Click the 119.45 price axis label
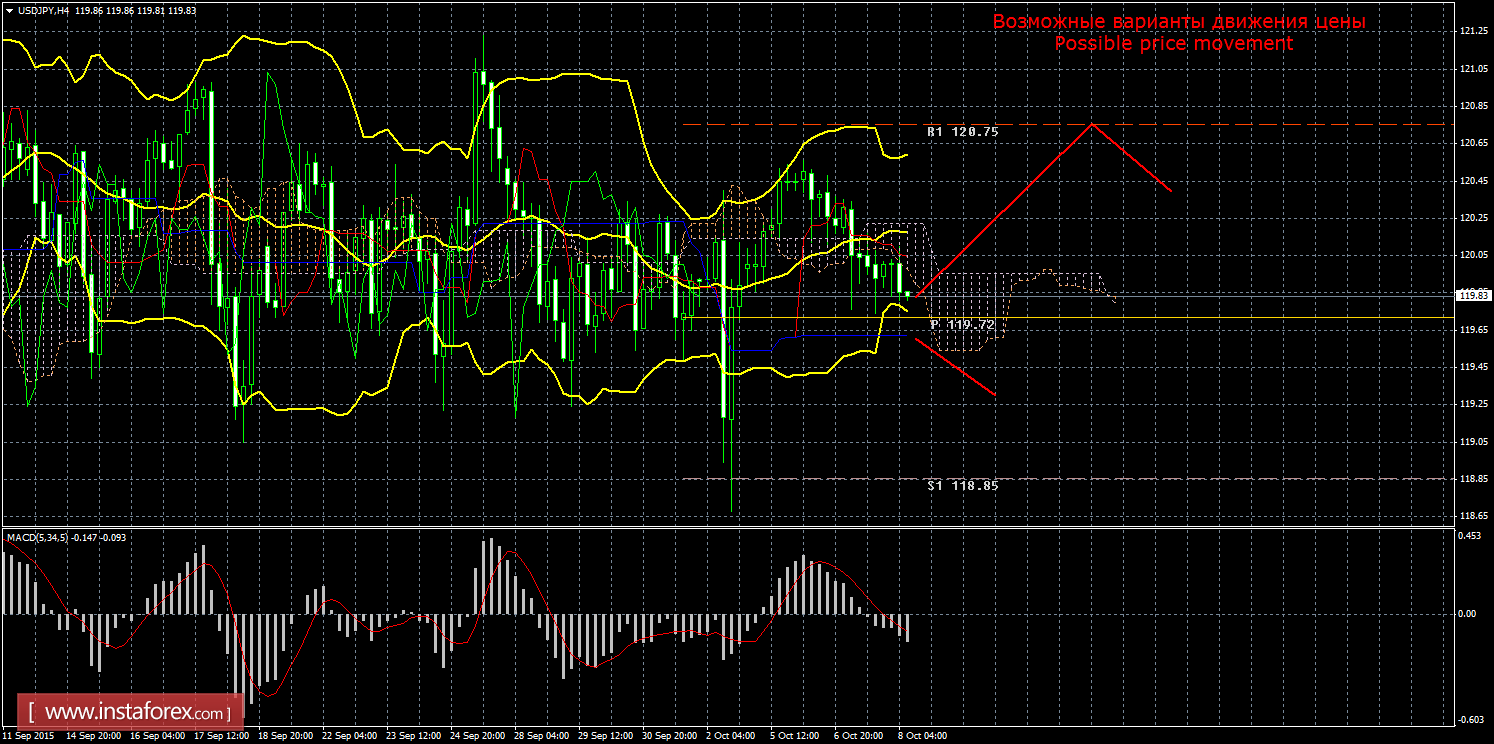Image resolution: width=1494 pixels, height=744 pixels. coord(1472,367)
